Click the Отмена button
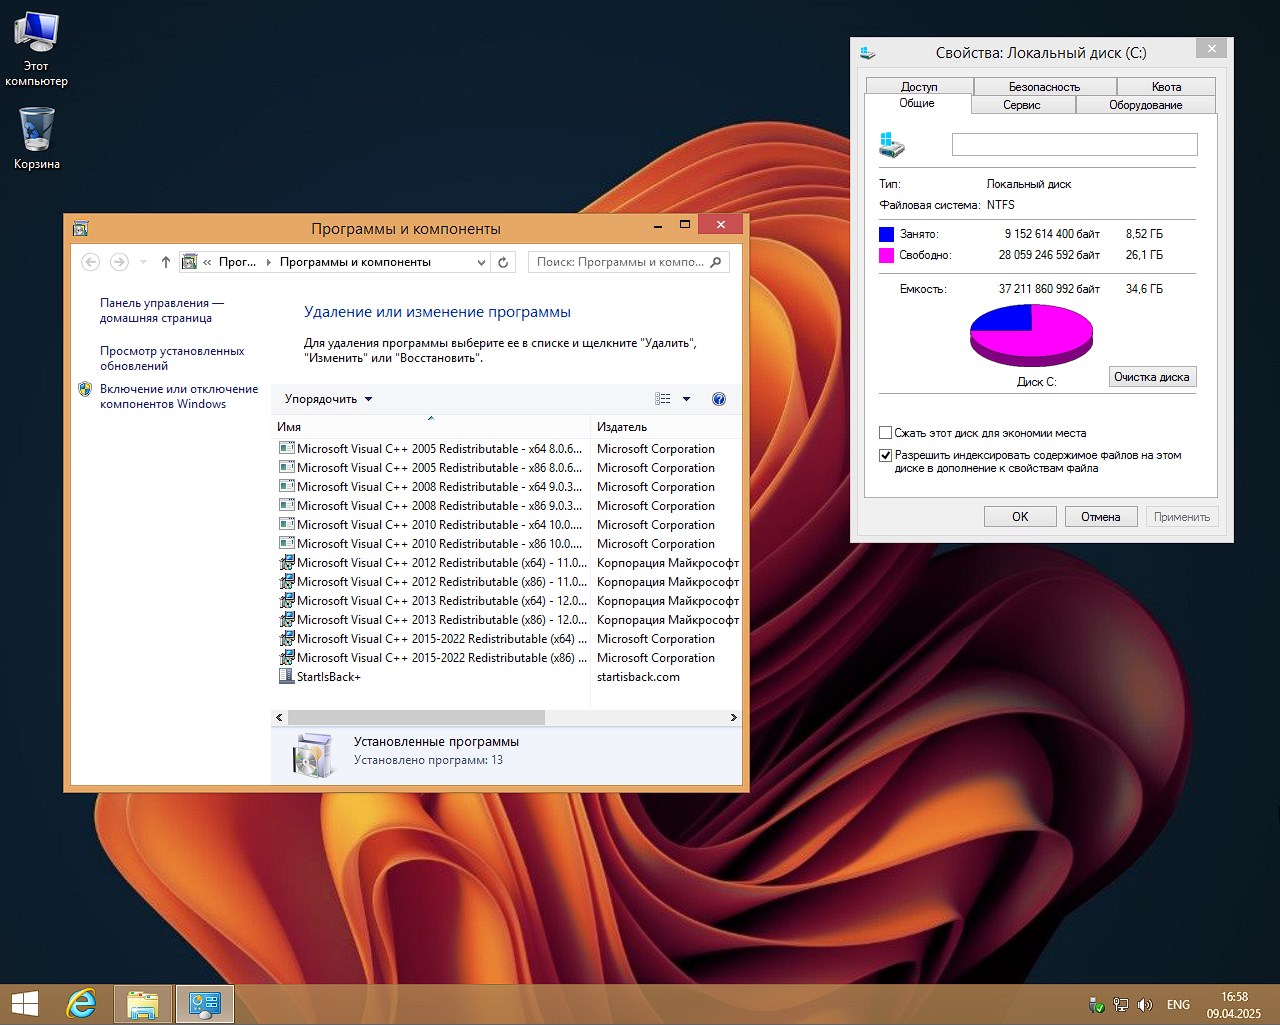This screenshot has width=1280, height=1025. [1101, 517]
